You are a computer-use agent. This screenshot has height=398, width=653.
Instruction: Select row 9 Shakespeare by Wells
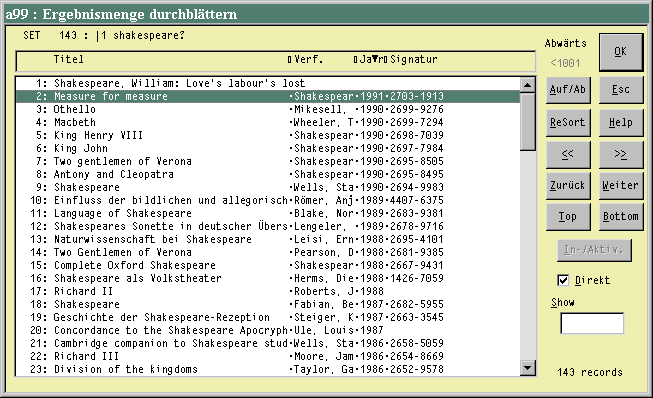(x=268, y=187)
